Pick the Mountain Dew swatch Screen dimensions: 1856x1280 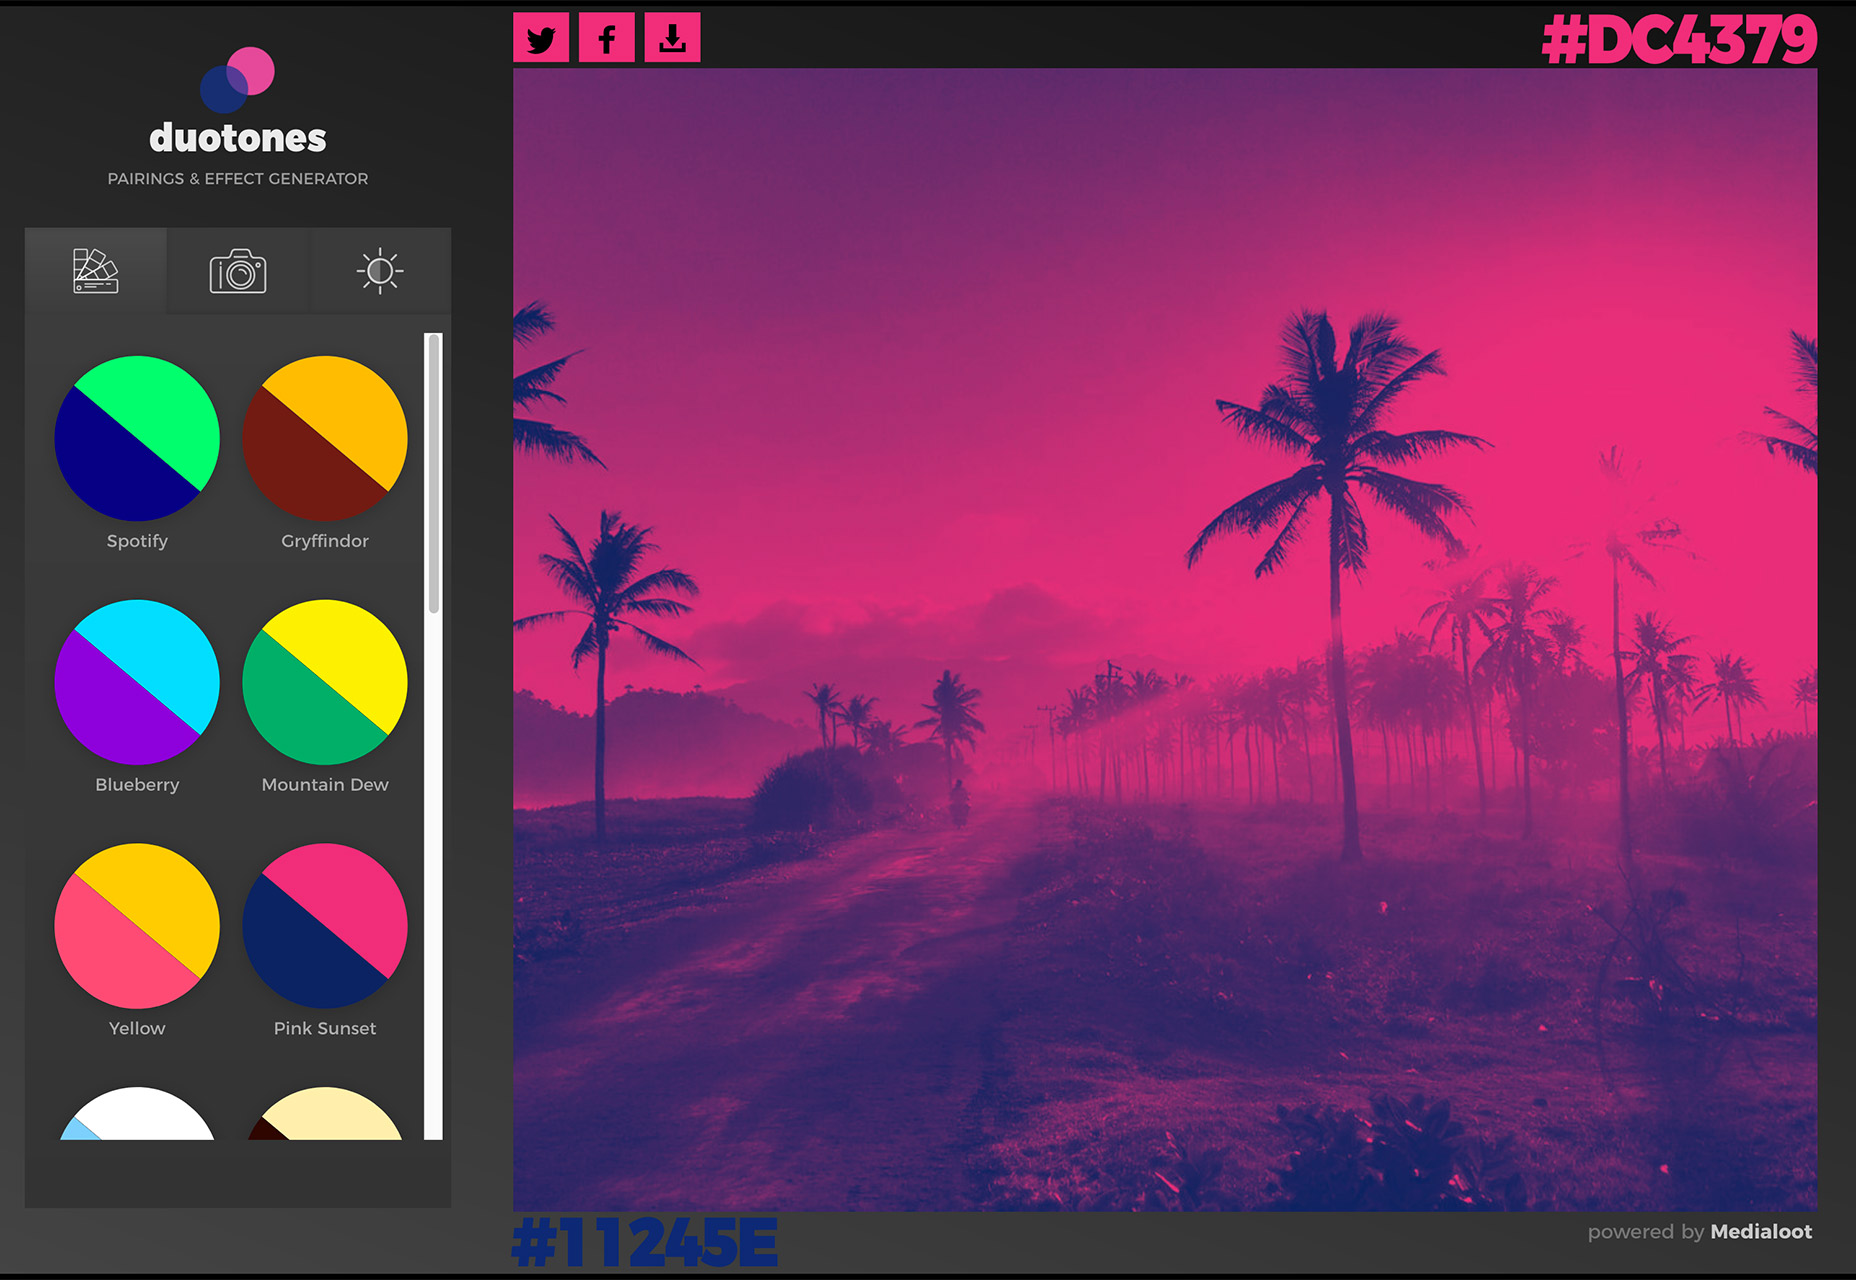pos(325,682)
